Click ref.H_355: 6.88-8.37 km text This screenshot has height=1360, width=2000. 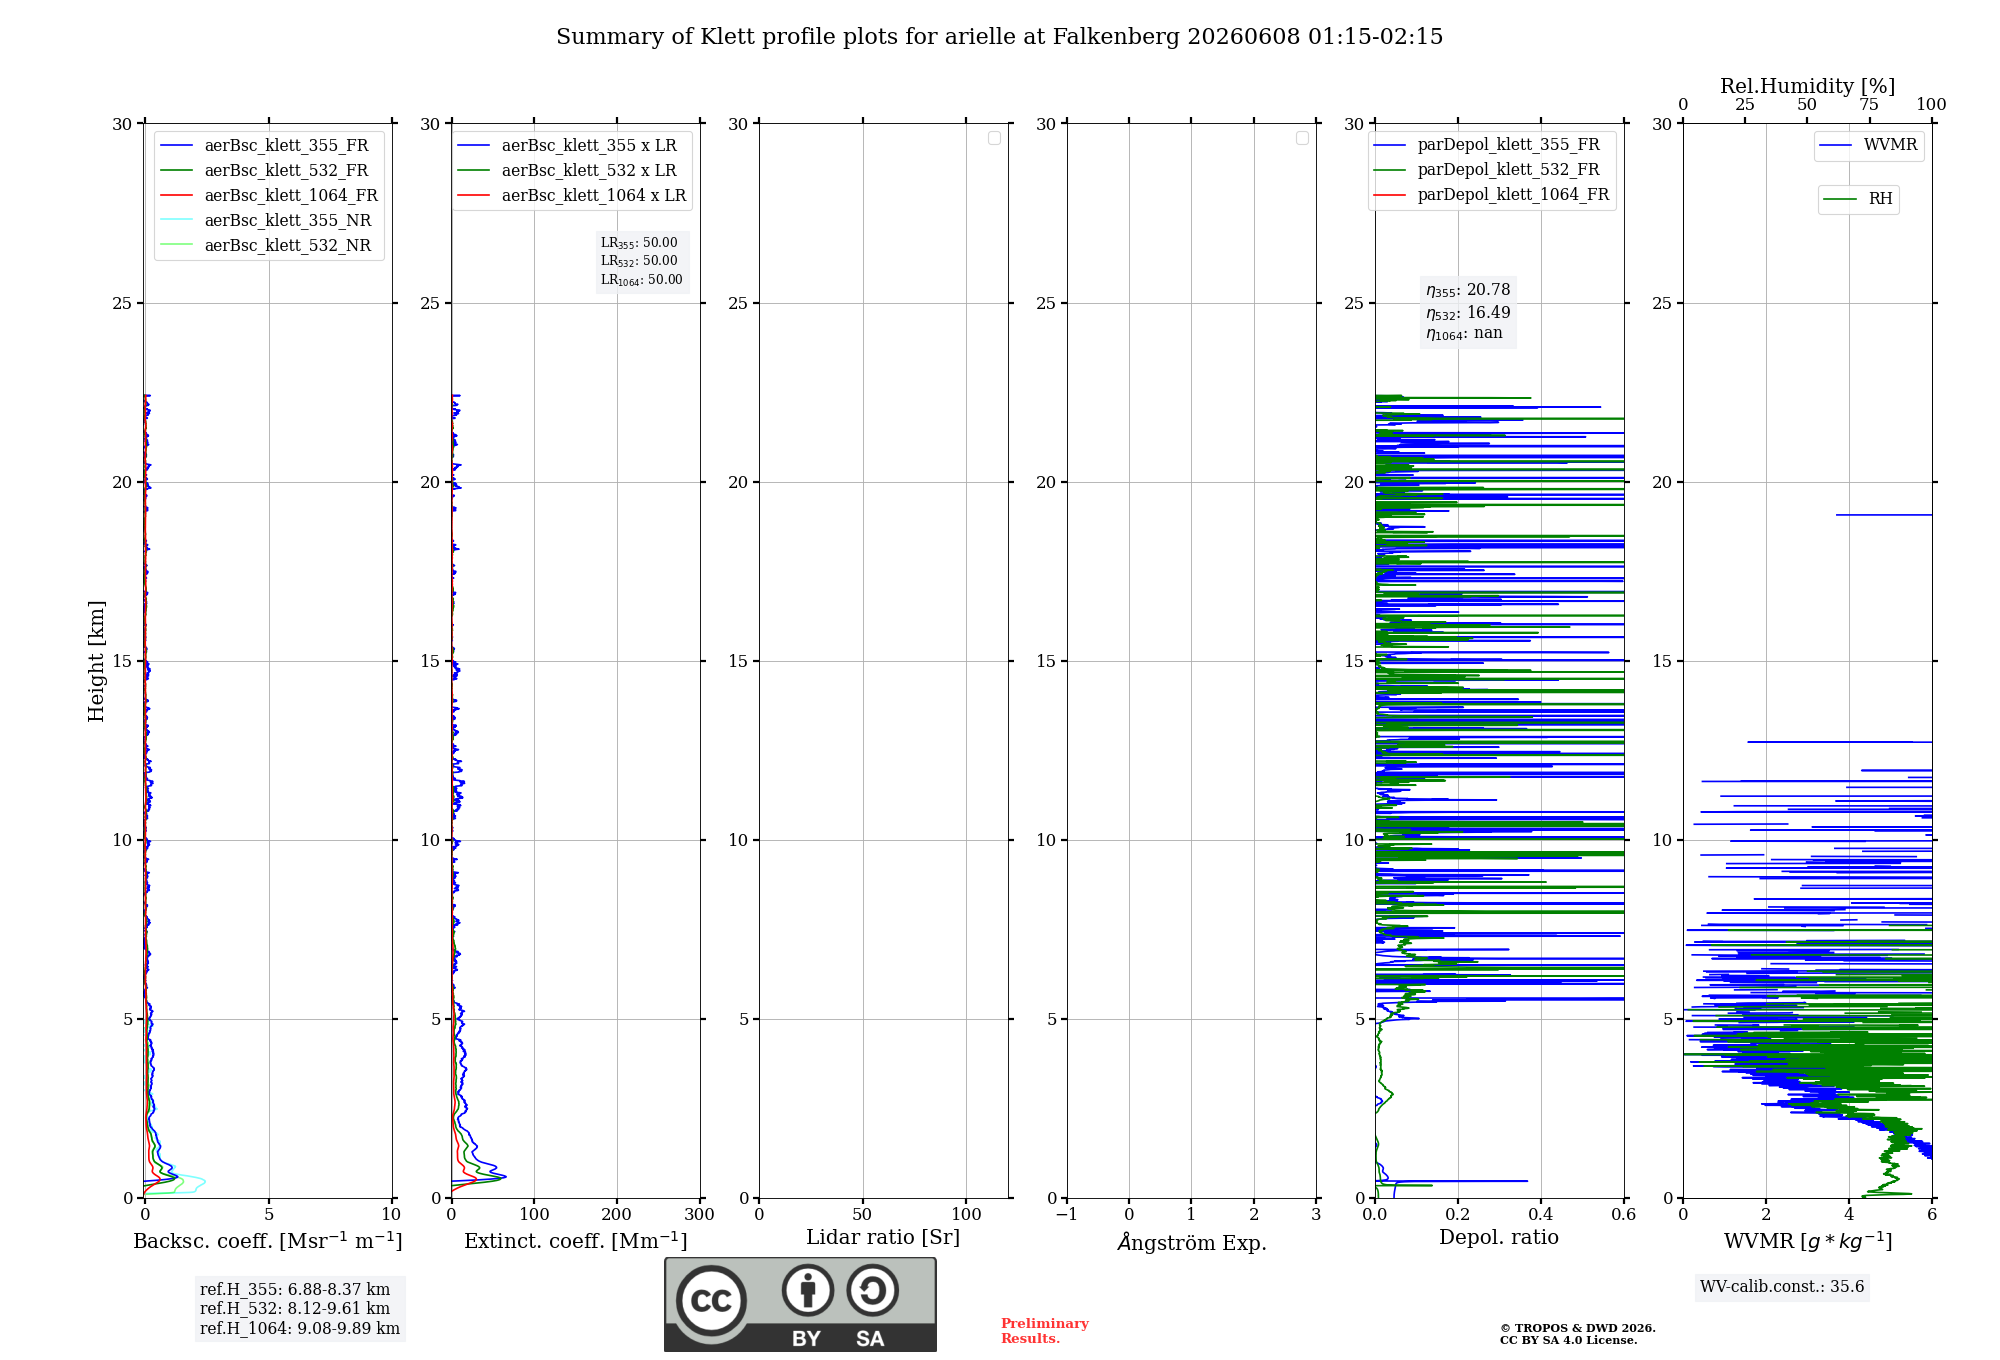295,1290
